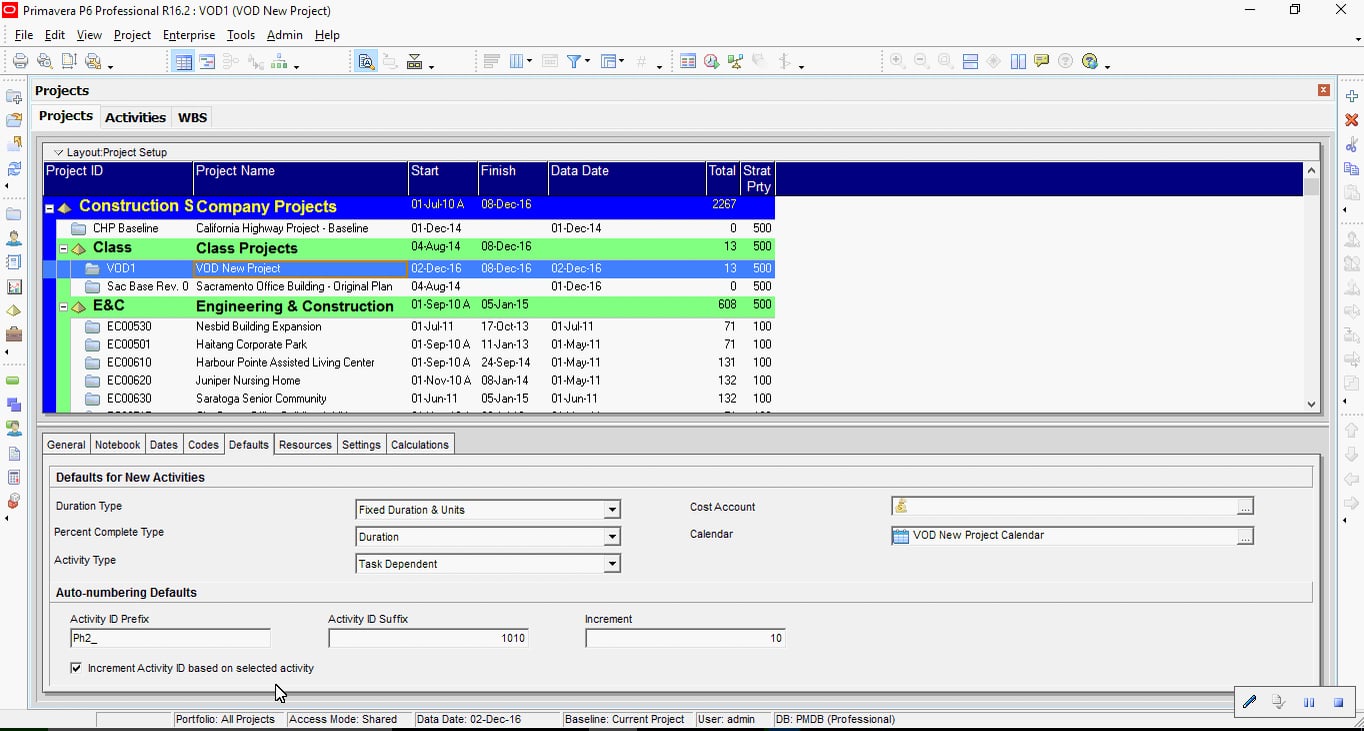Open Print Preview from the toolbar
Viewport: 1364px width, 731px height.
44,62
